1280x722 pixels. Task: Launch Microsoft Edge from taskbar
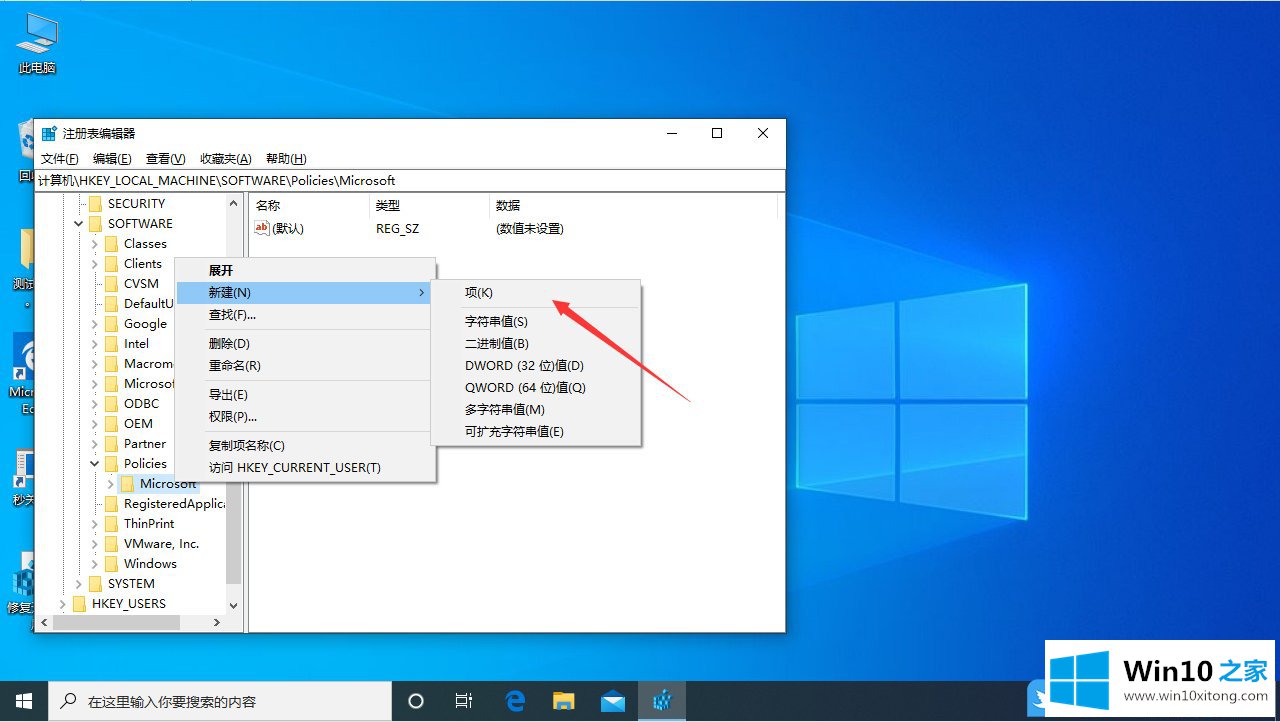(515, 701)
